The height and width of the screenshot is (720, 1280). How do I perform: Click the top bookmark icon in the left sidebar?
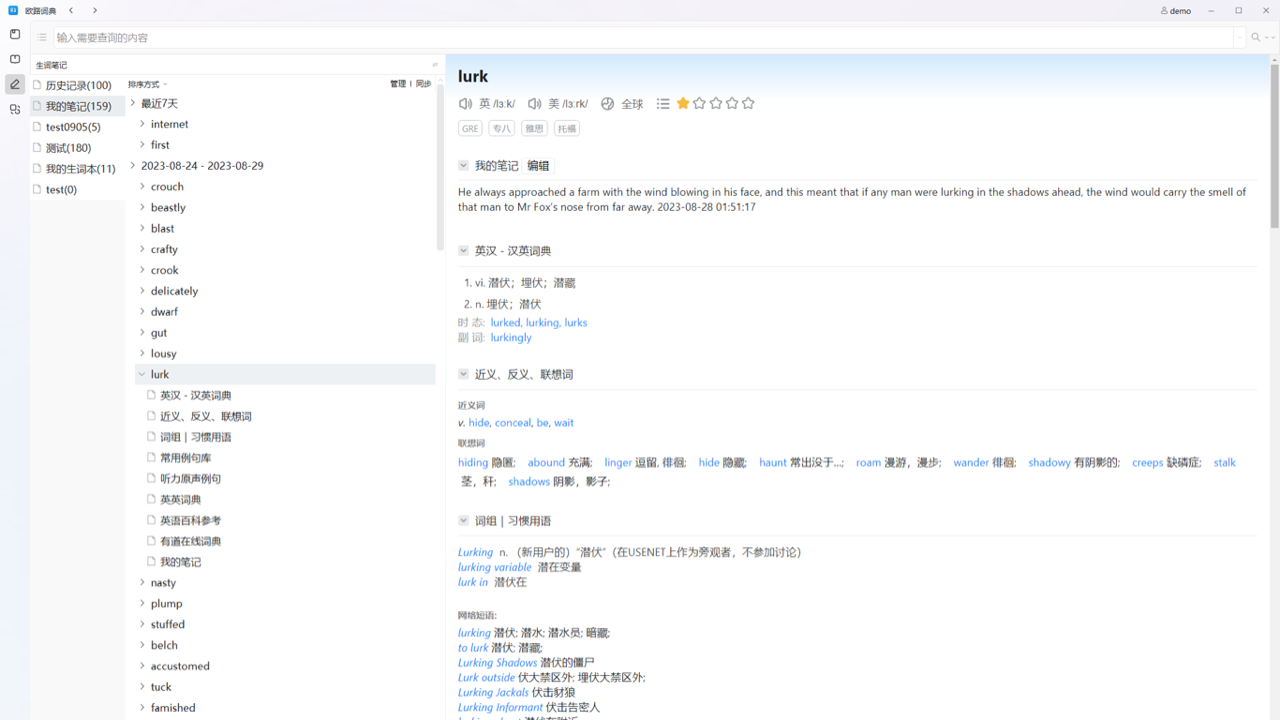pos(14,34)
